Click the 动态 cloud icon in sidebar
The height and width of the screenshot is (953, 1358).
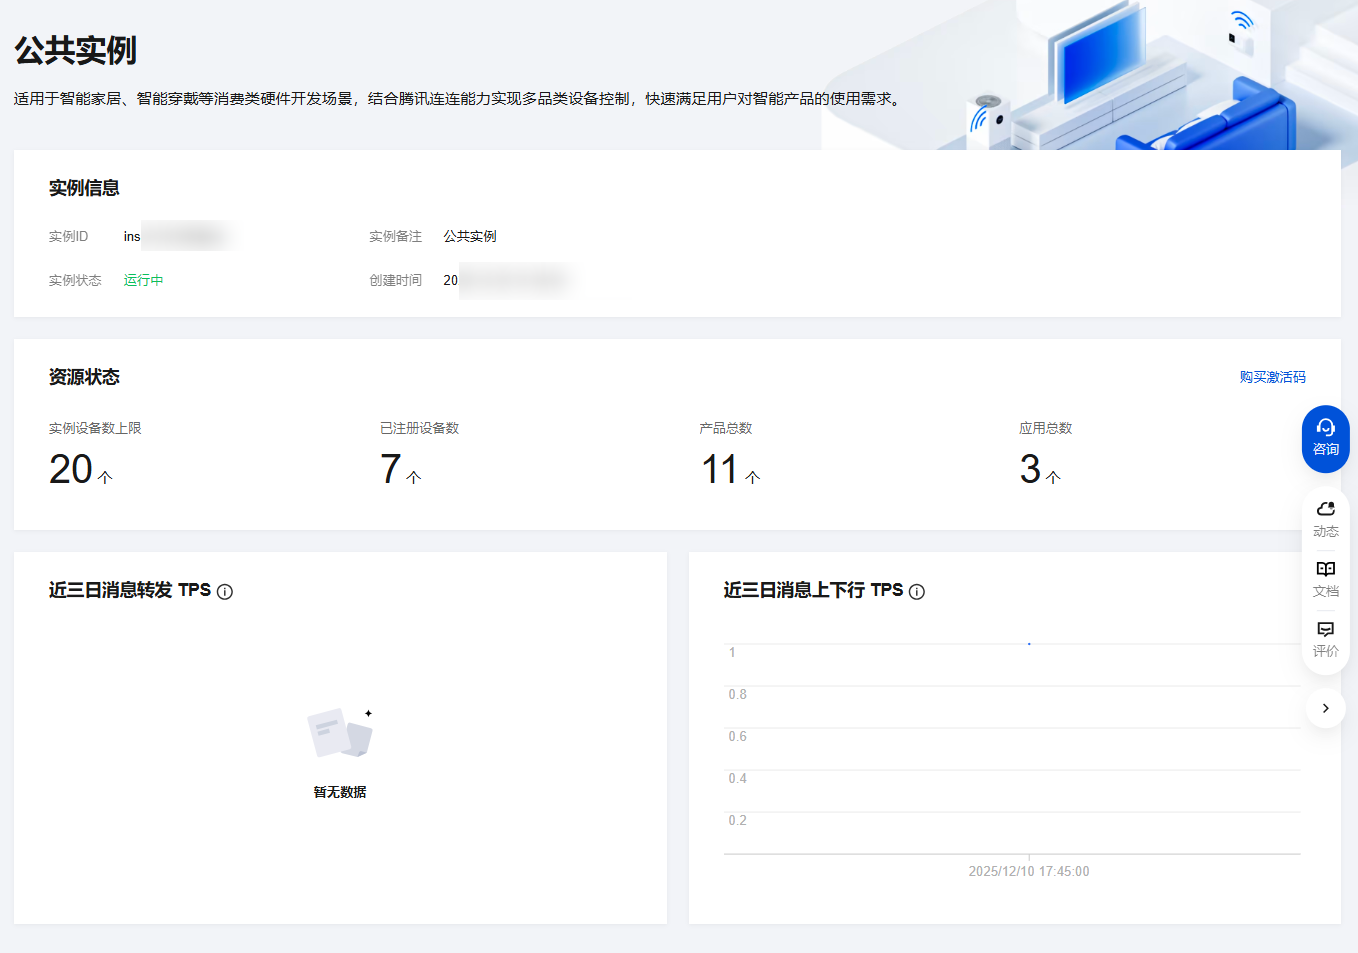click(1325, 519)
